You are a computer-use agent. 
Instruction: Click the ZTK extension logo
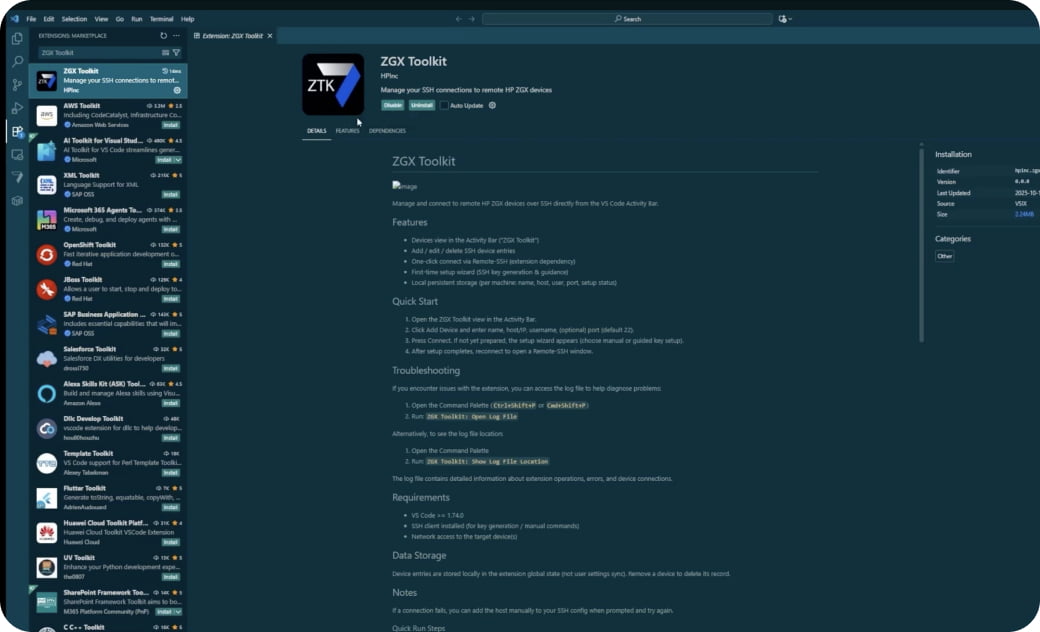(x=333, y=84)
